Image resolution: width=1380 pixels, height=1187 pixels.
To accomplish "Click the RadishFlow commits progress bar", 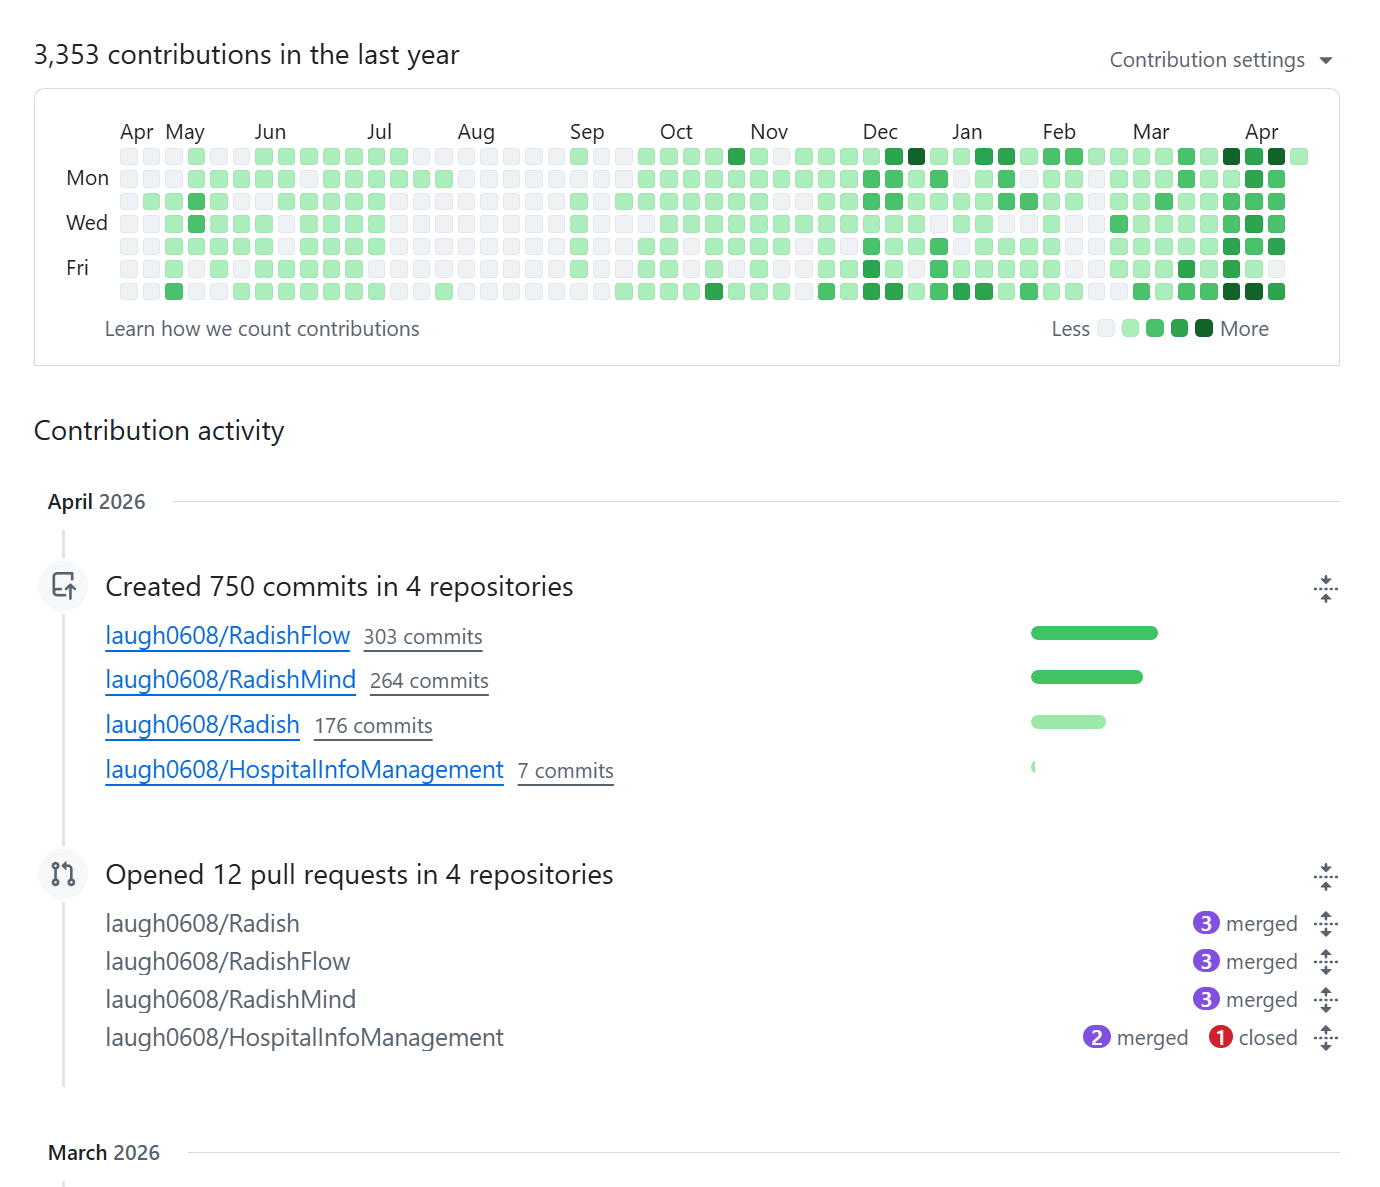I will (x=1094, y=633).
